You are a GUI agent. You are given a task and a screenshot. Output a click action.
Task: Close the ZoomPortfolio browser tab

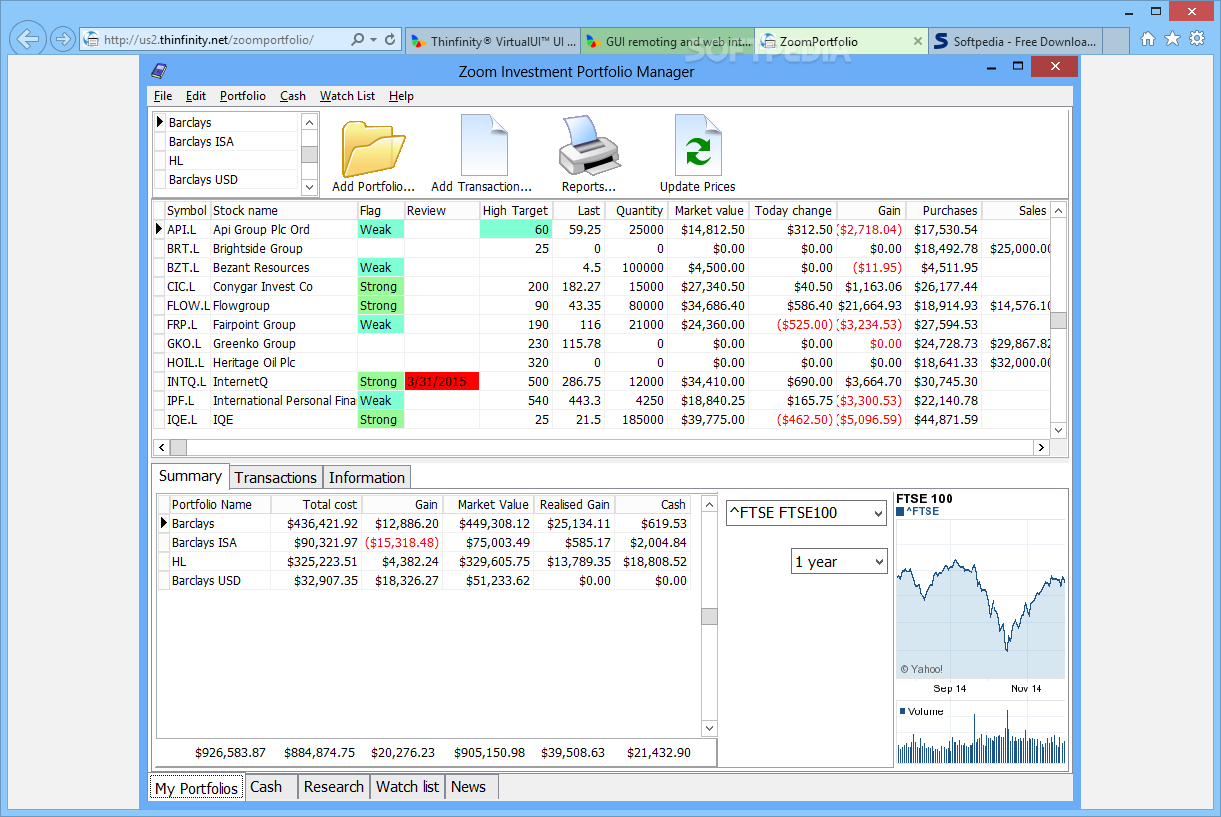pos(918,41)
